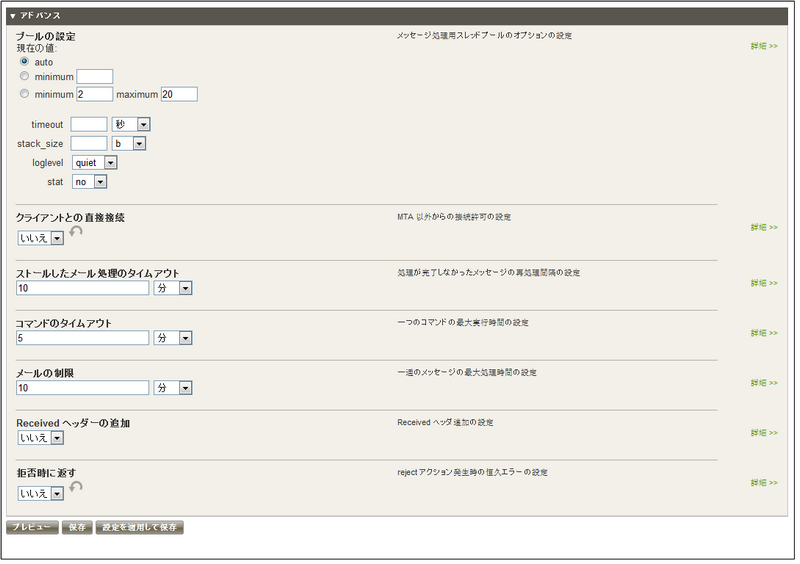
Task: Open the loglevel dropdown showing quiet
Action: (x=95, y=163)
